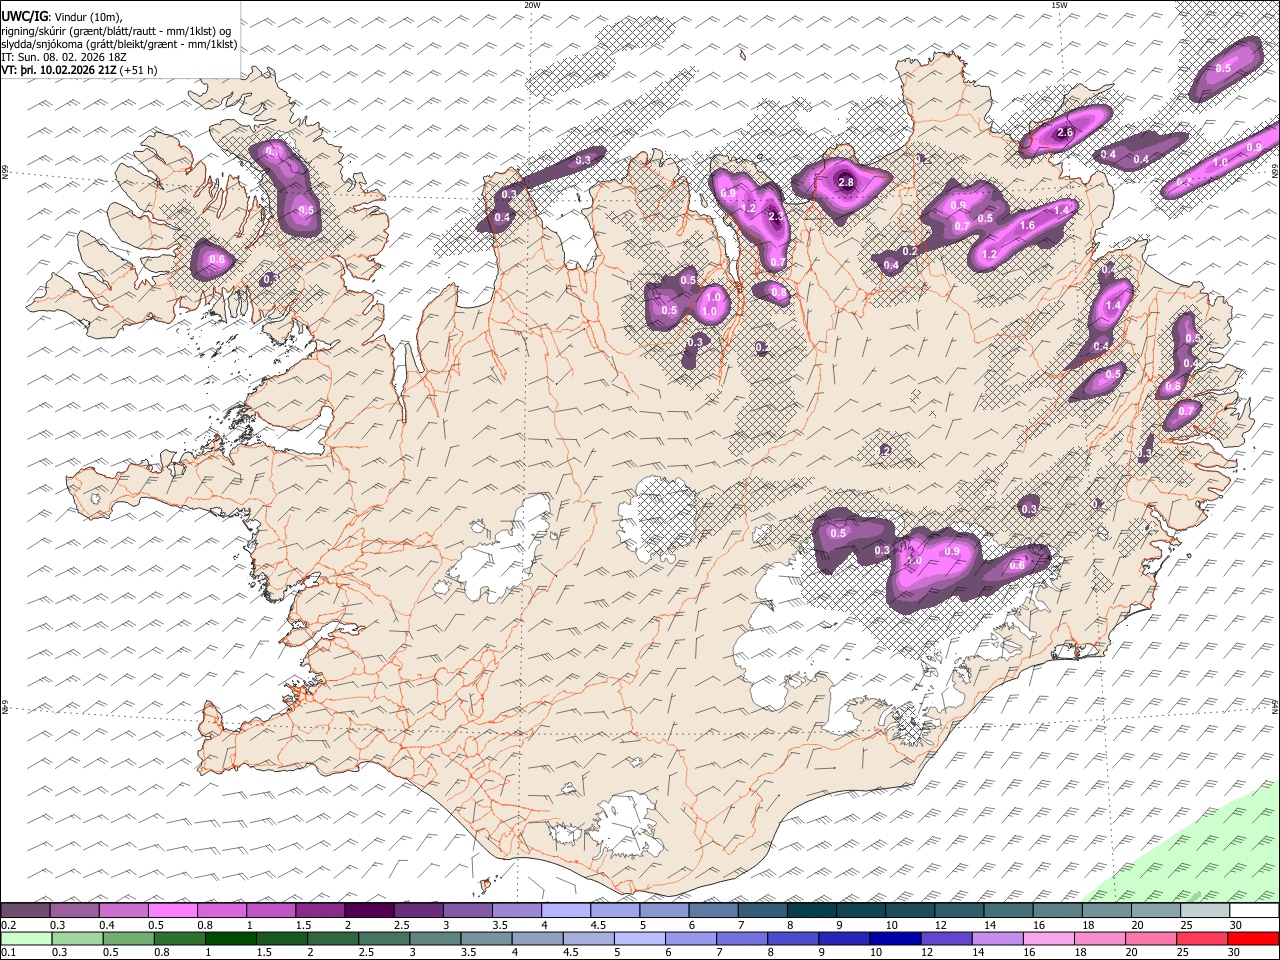
Task: Click the 2.3 snowfall value on the map
Action: click(x=775, y=217)
